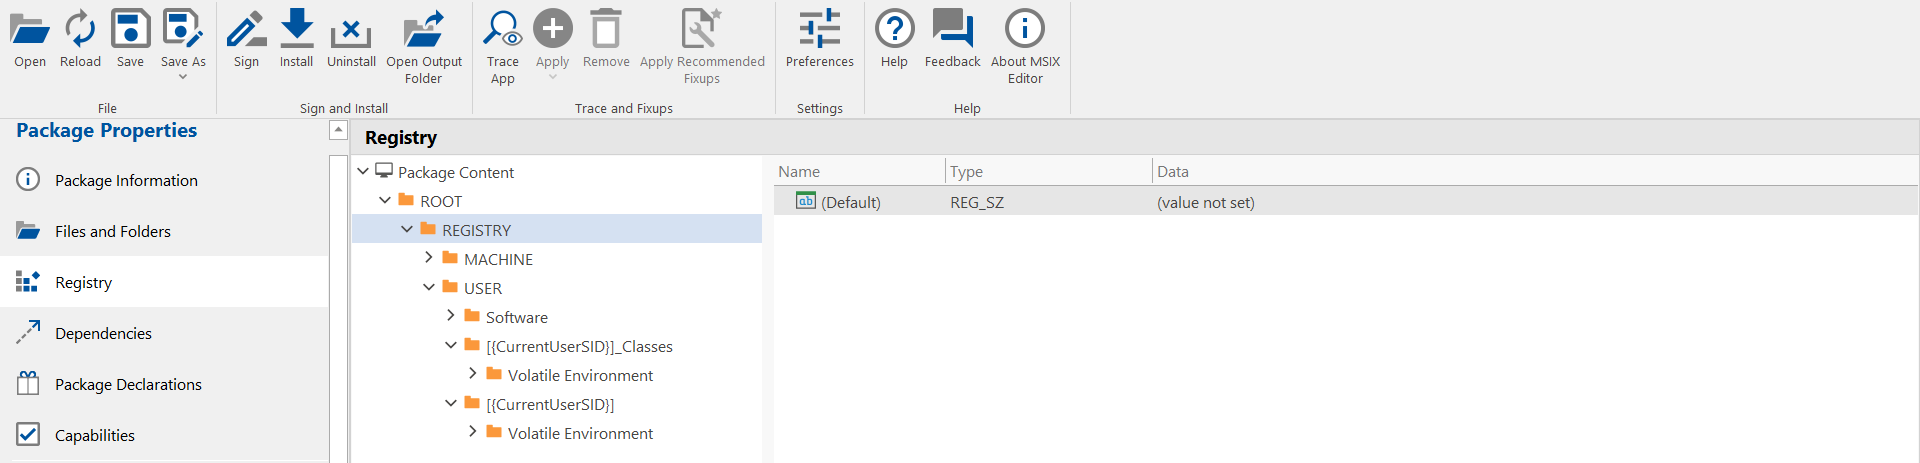The height and width of the screenshot is (463, 1920).
Task: Click the Open package icon
Action: click(x=30, y=30)
